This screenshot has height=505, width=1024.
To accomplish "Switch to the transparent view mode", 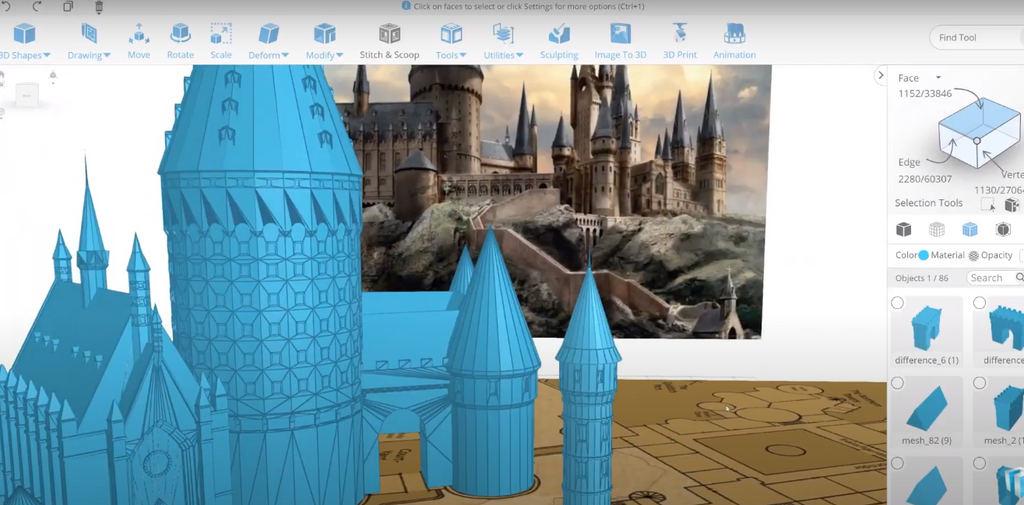I will [x=1002, y=229].
